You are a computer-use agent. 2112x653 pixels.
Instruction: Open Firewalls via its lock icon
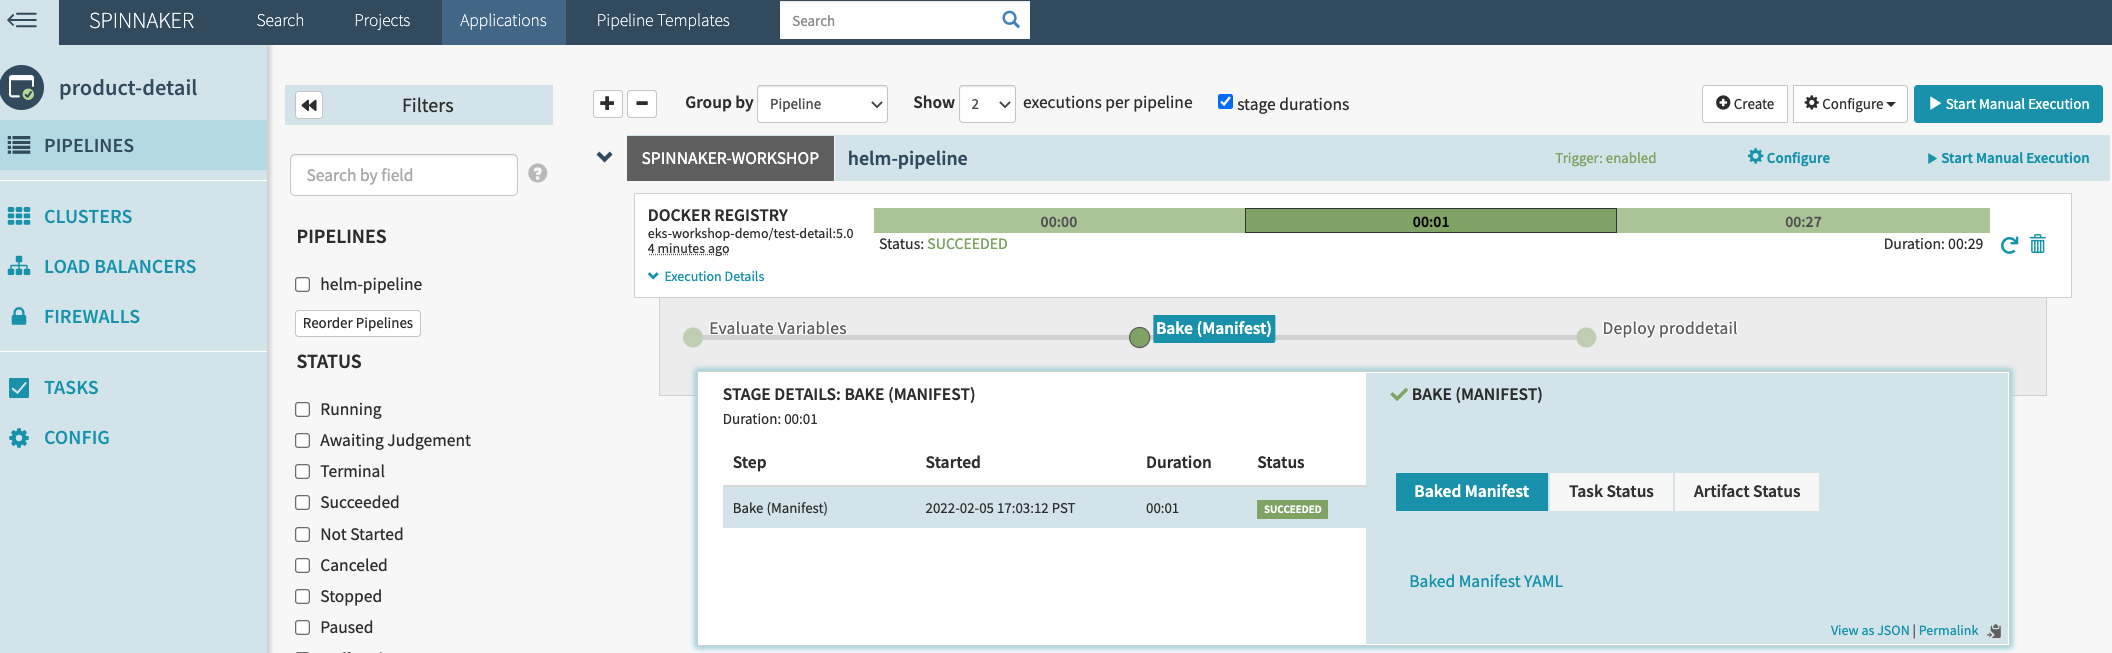tap(19, 316)
